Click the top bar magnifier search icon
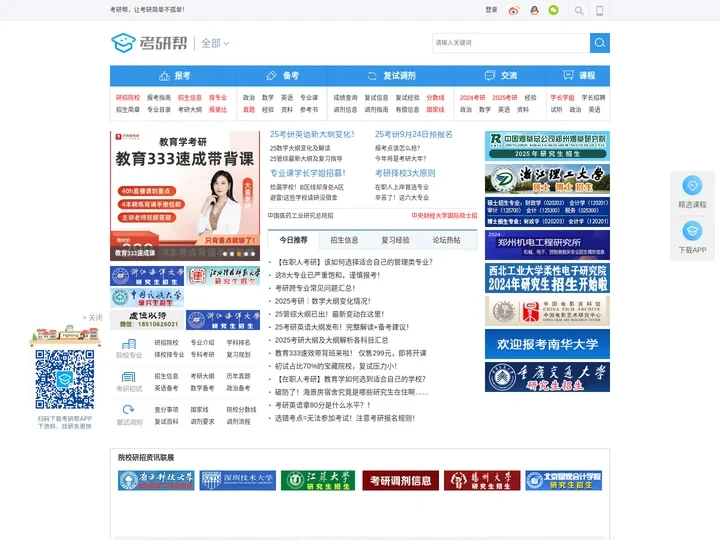The height and width of the screenshot is (540, 720). pyautogui.click(x=579, y=11)
